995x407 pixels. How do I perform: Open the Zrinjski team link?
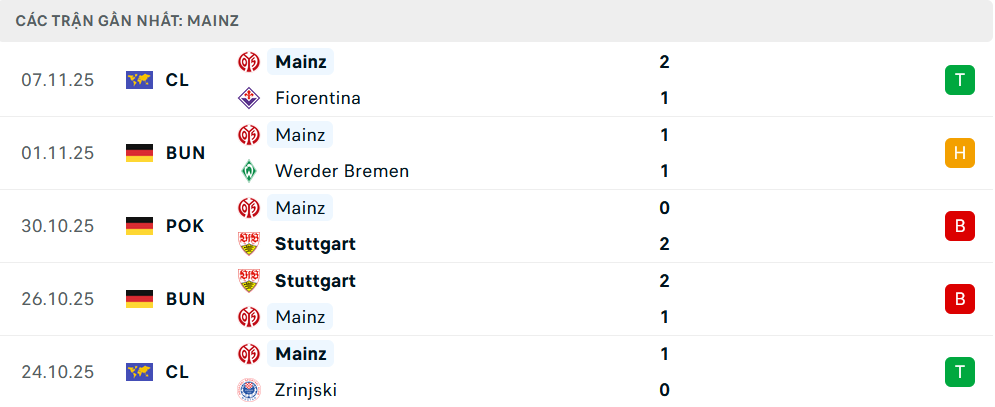point(305,390)
